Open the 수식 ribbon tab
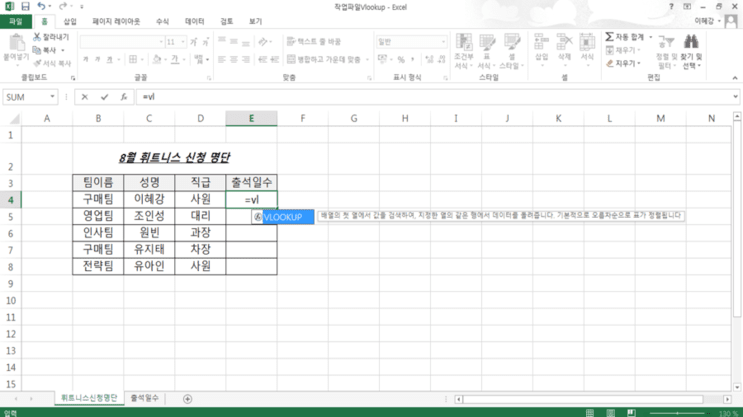 tap(163, 21)
